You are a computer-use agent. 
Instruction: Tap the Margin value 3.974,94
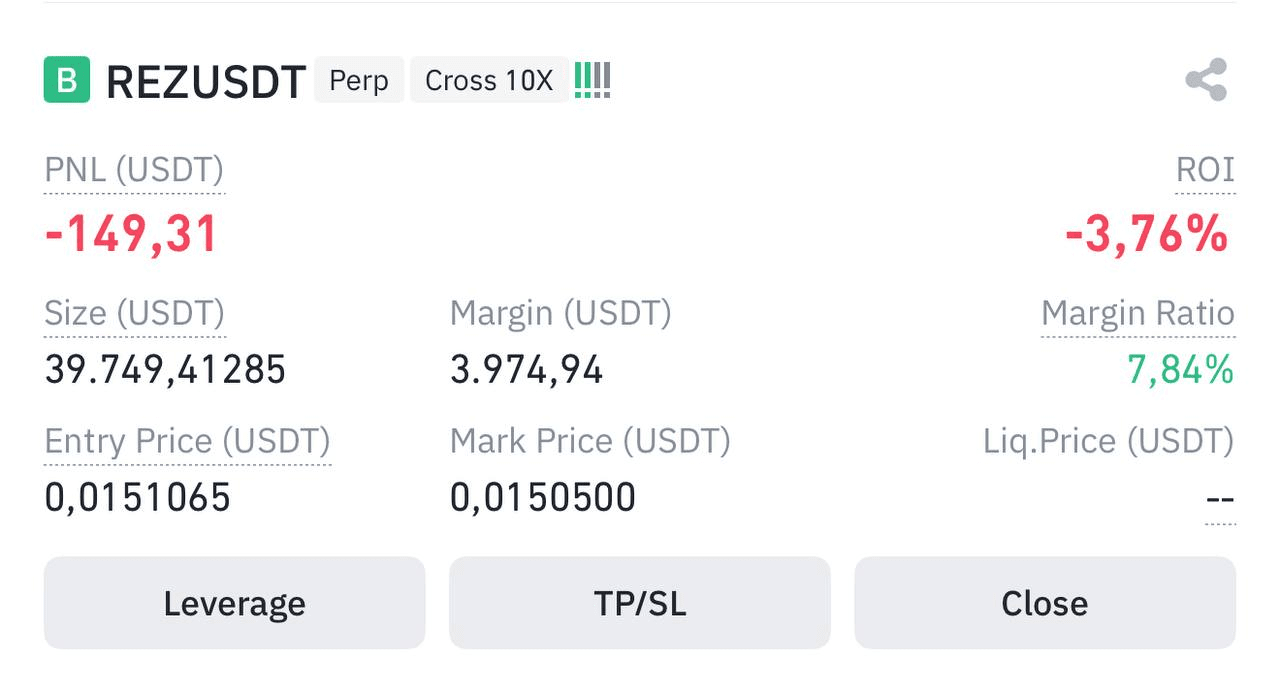pos(527,371)
